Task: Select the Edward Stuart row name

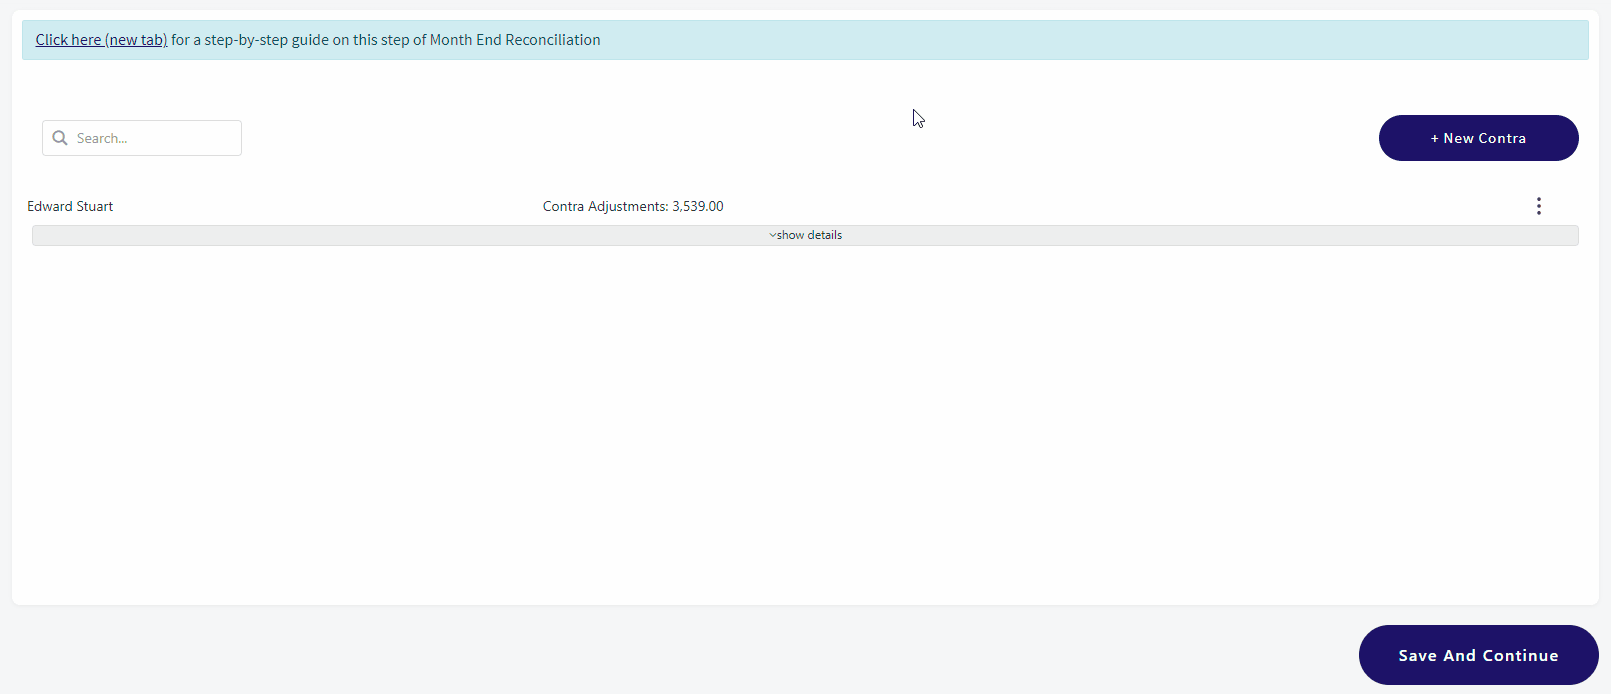Action: point(70,206)
